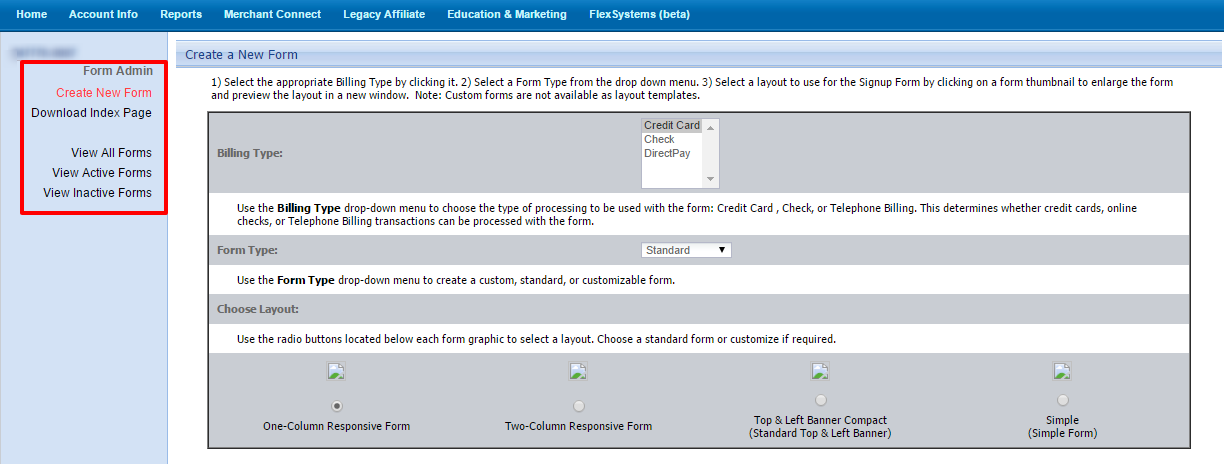The image size is (1224, 464).
Task: Pick the Simple Form layout radio button
Action: [1062, 400]
